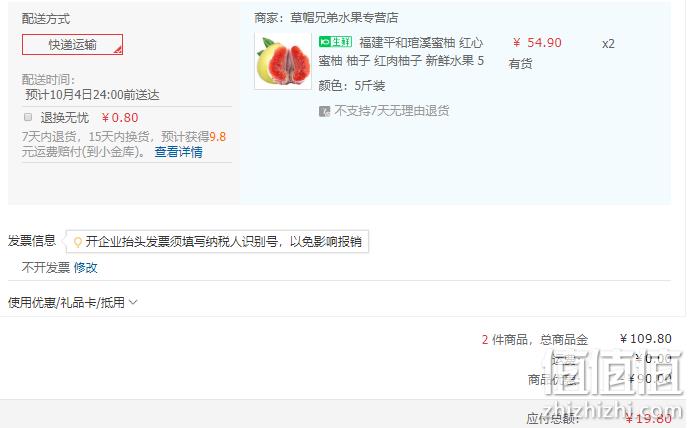Select the 快递运输 delivery option

72,45
